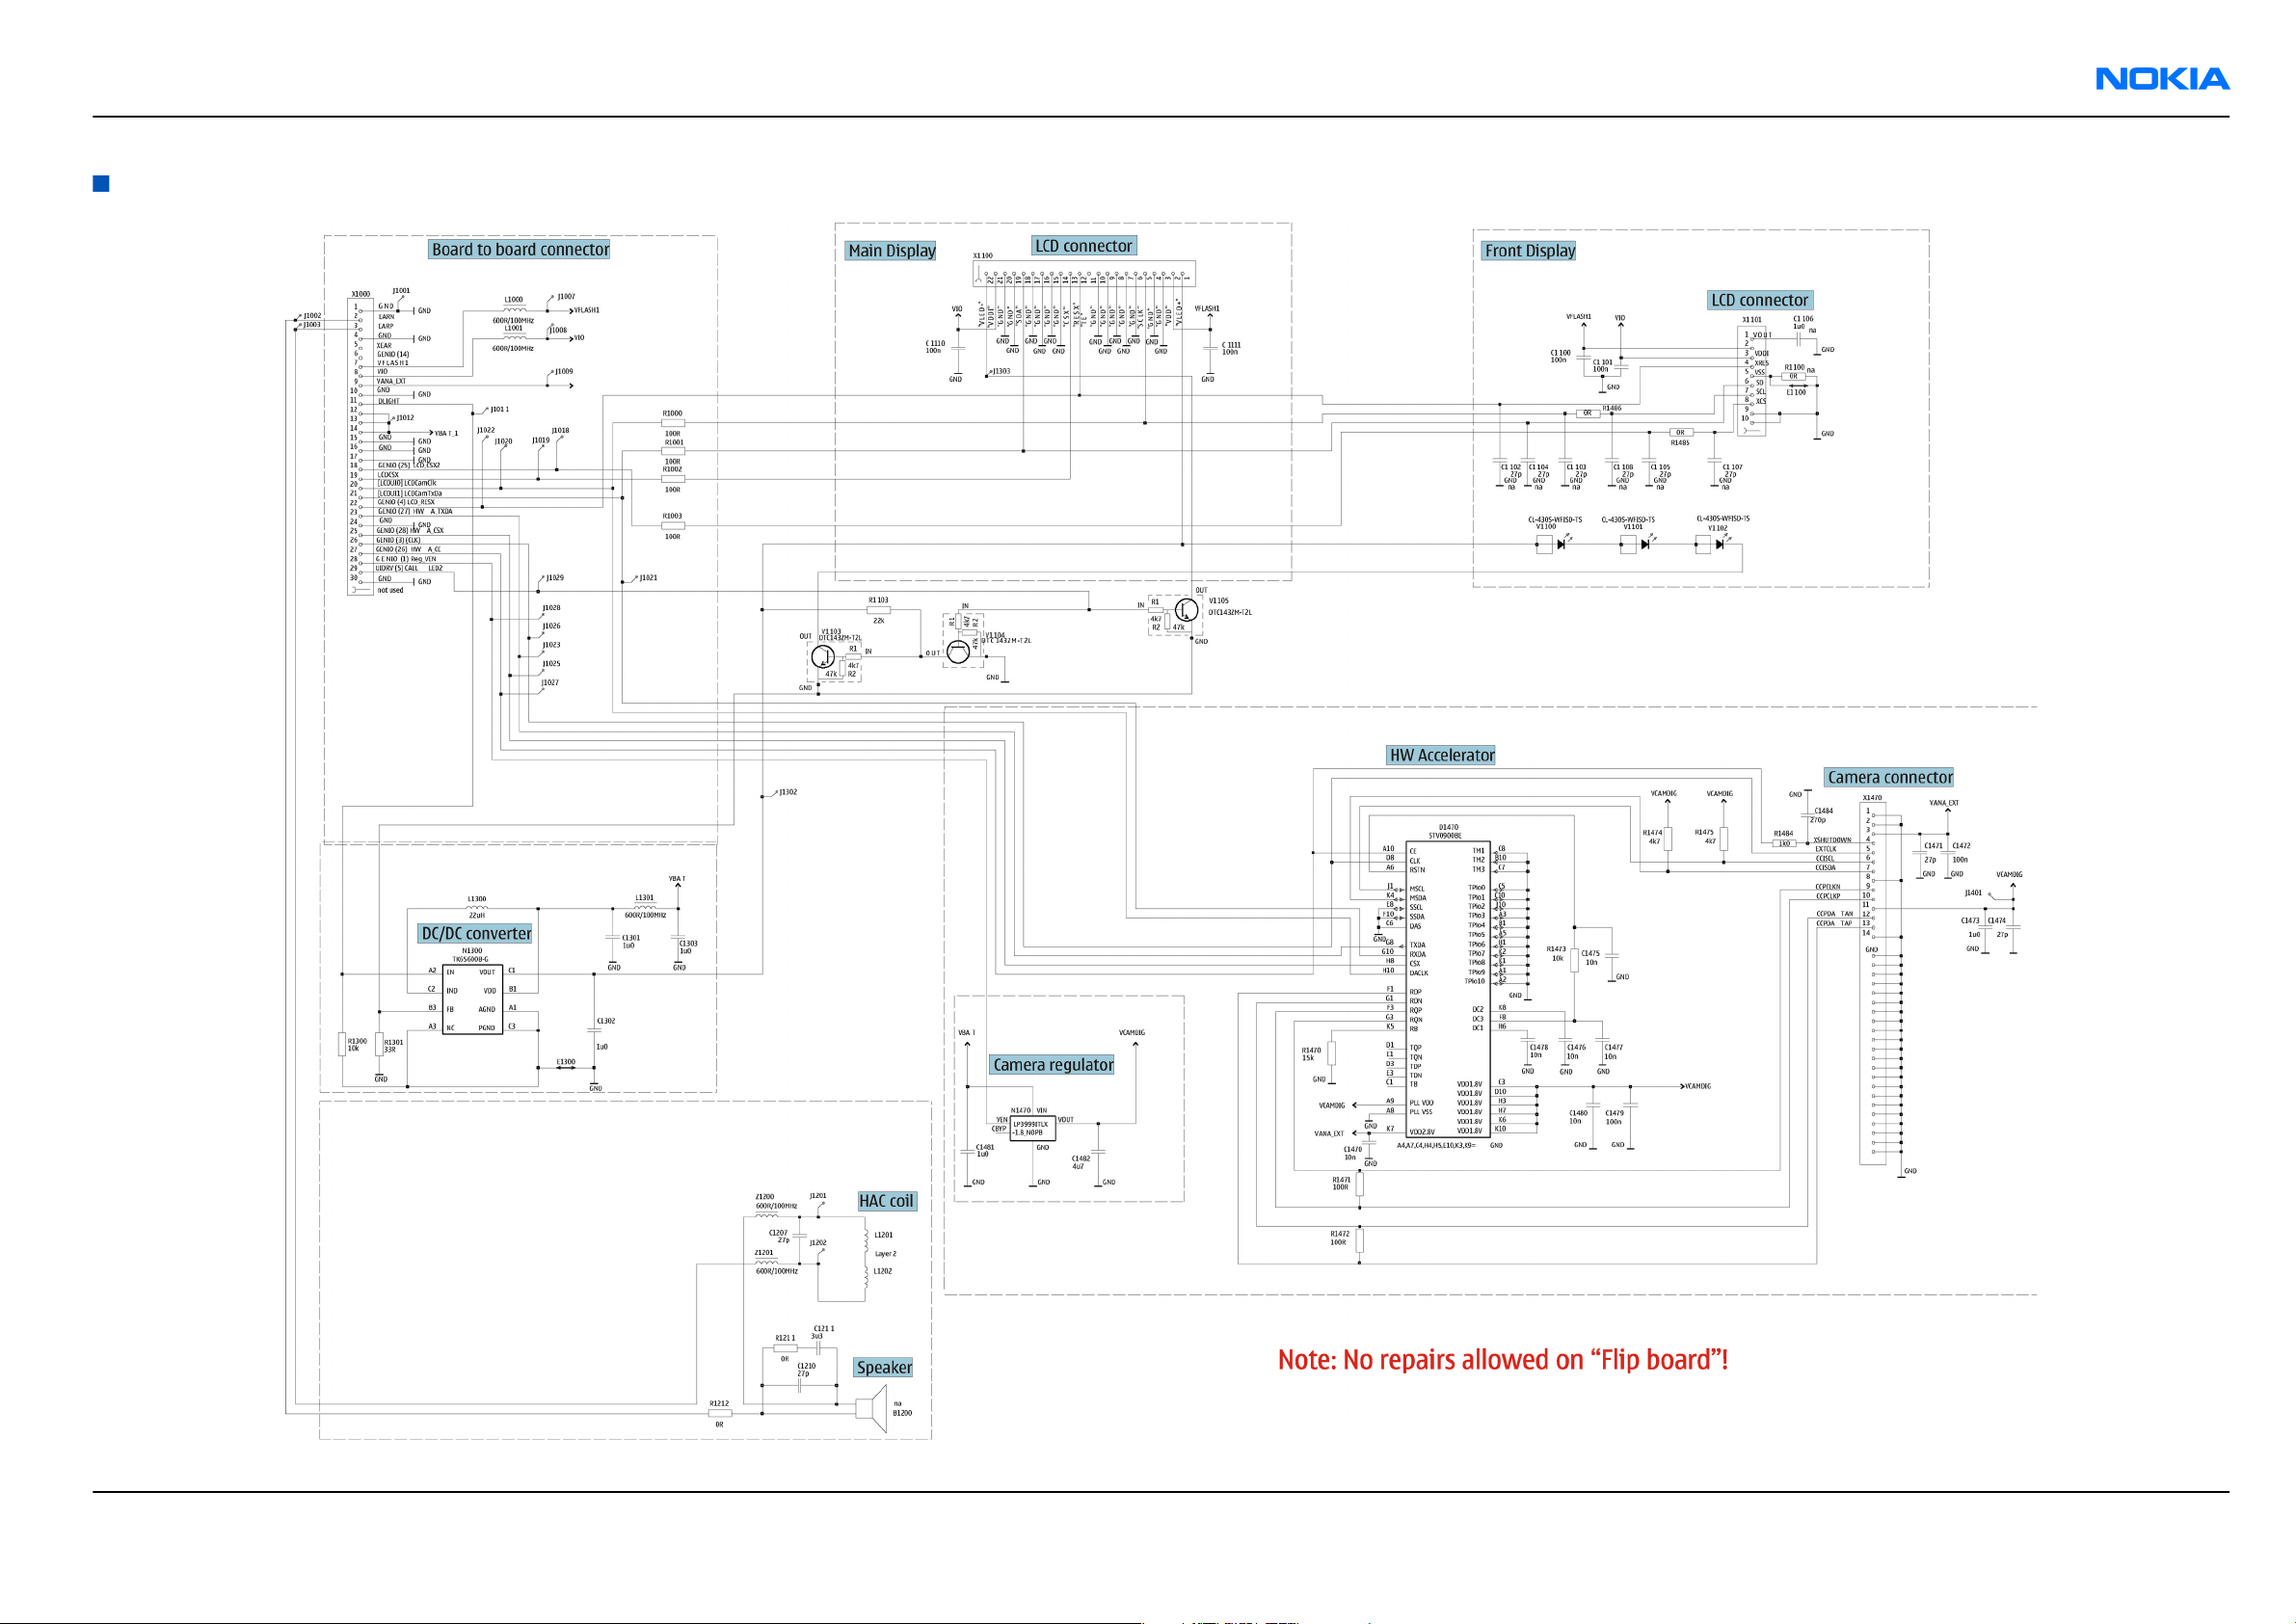
Task: Click the "Z1200" filter label
Action: (x=764, y=1197)
